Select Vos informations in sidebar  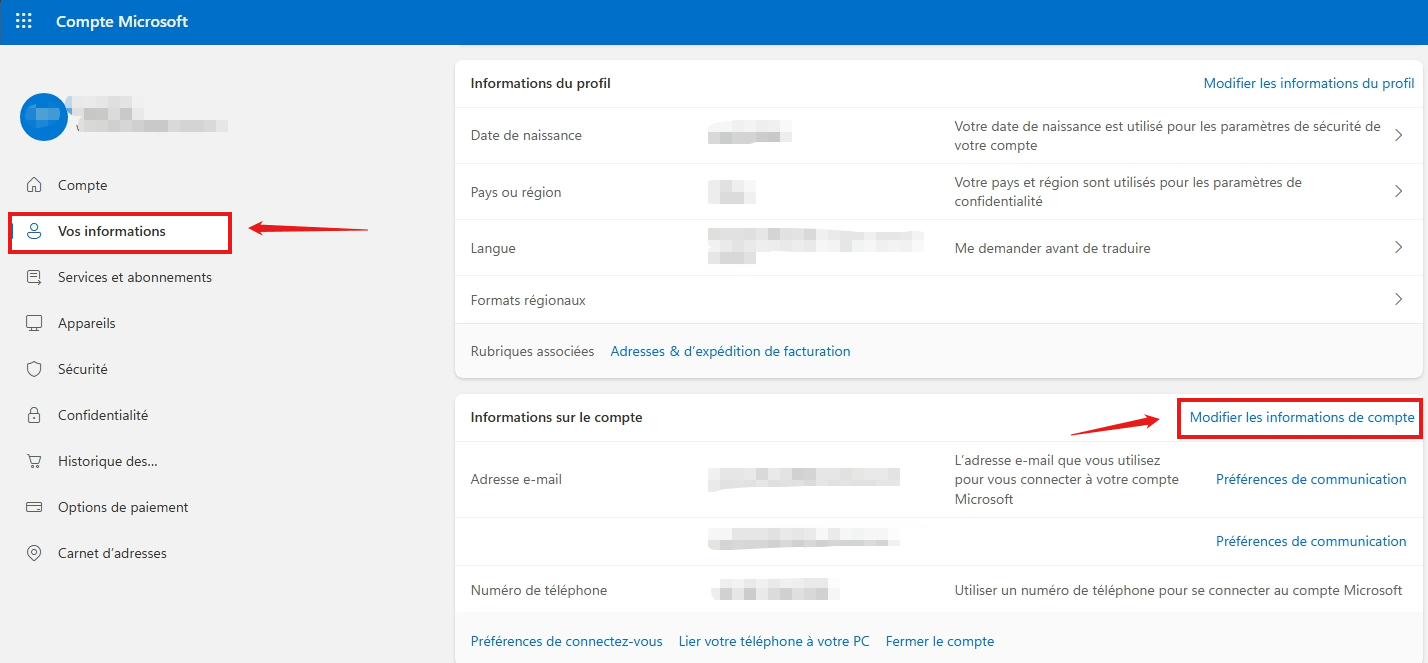(112, 231)
